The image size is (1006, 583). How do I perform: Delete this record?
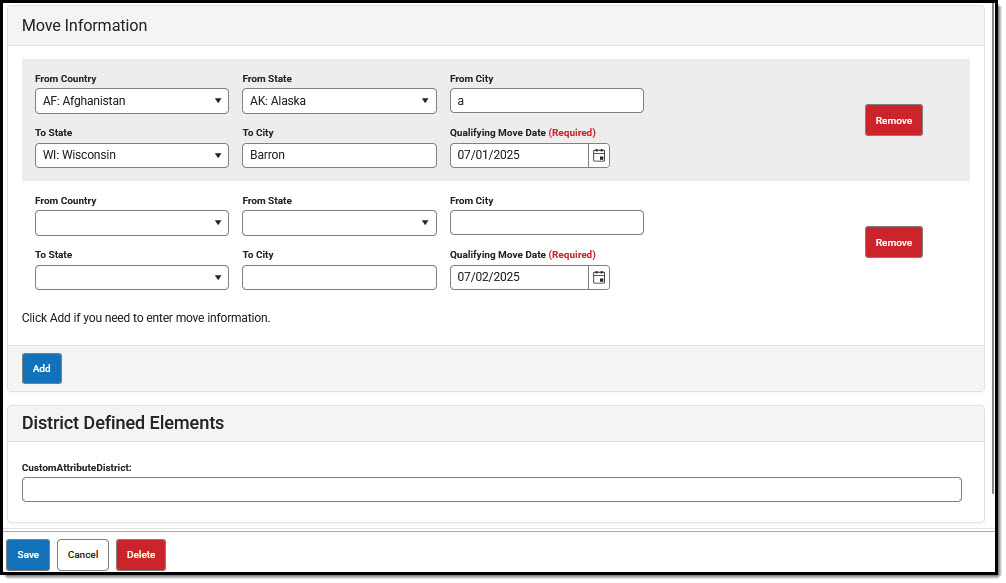140,554
